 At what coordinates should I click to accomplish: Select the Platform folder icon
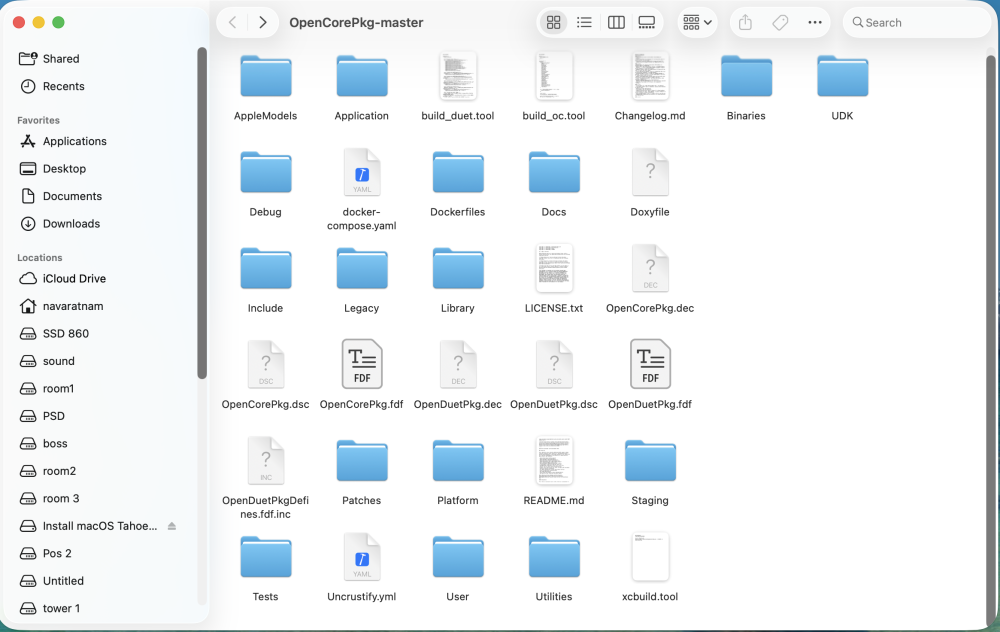[x=458, y=461]
